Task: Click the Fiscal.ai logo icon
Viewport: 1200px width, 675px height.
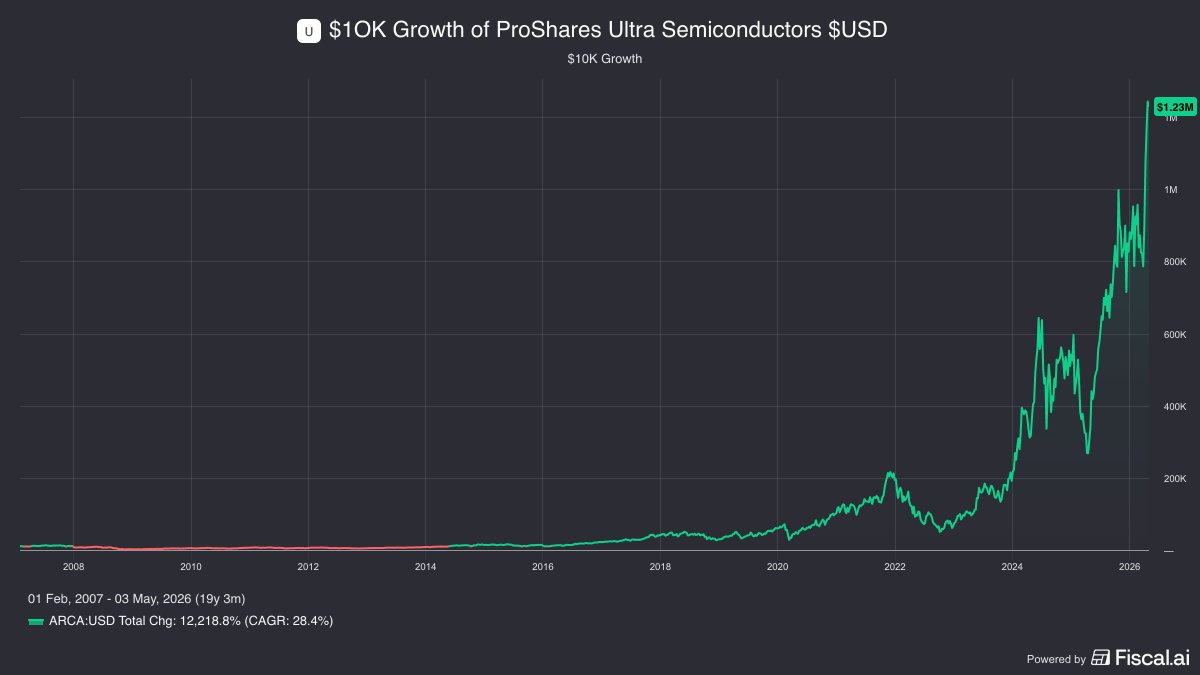Action: 1101,658
